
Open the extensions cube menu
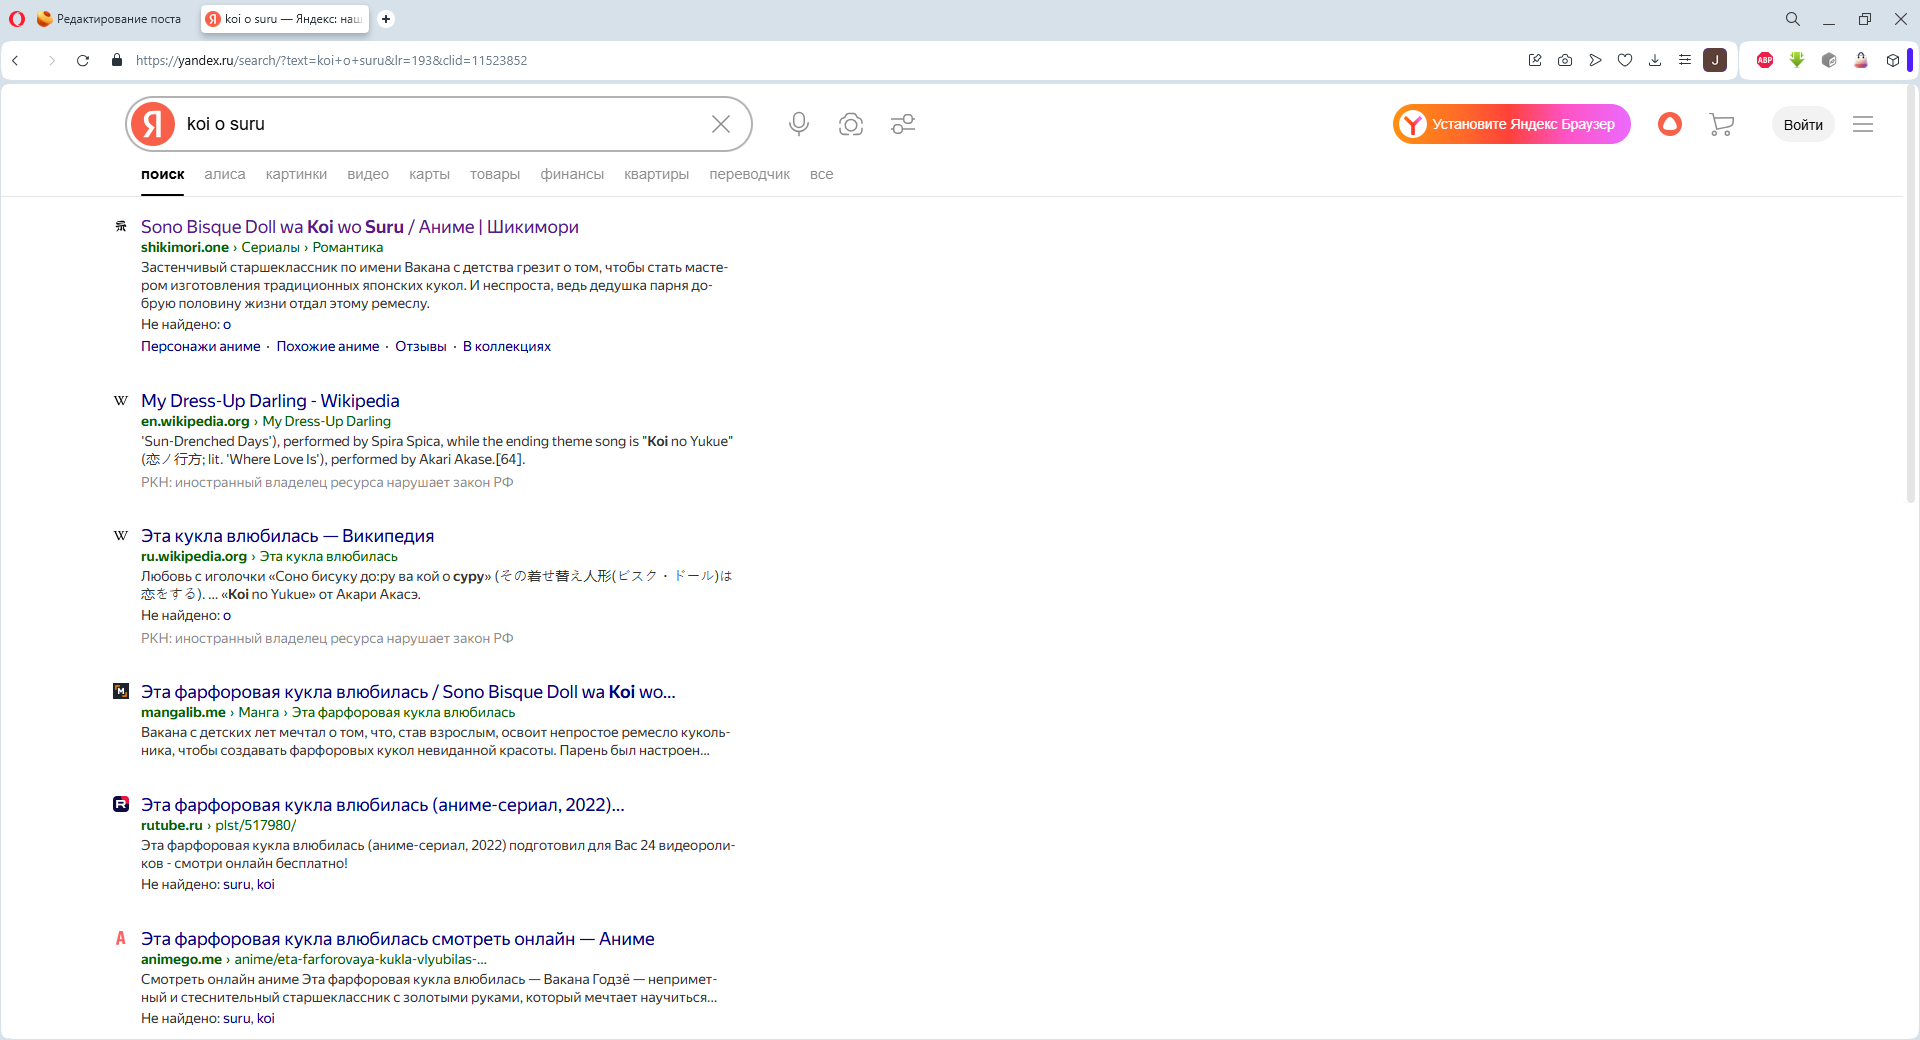pyautogui.click(x=1893, y=60)
